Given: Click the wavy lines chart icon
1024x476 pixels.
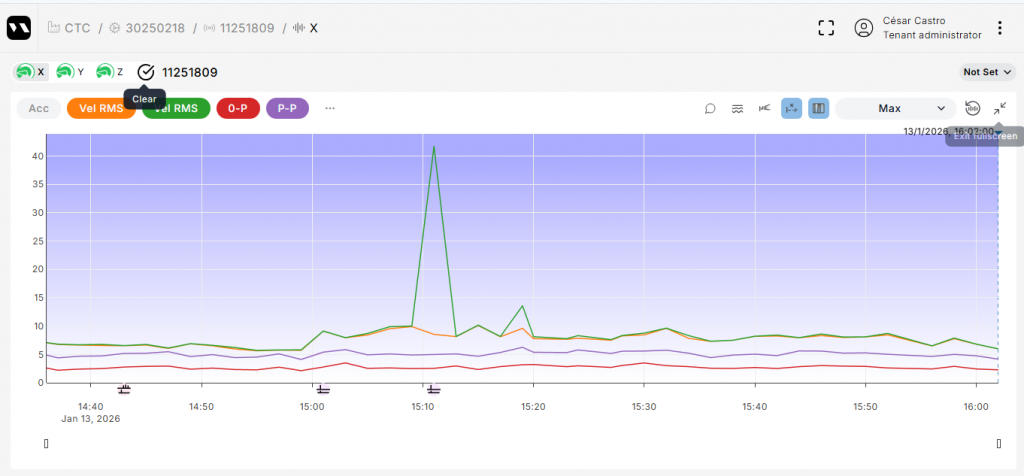Looking at the screenshot, I should pyautogui.click(x=737, y=108).
